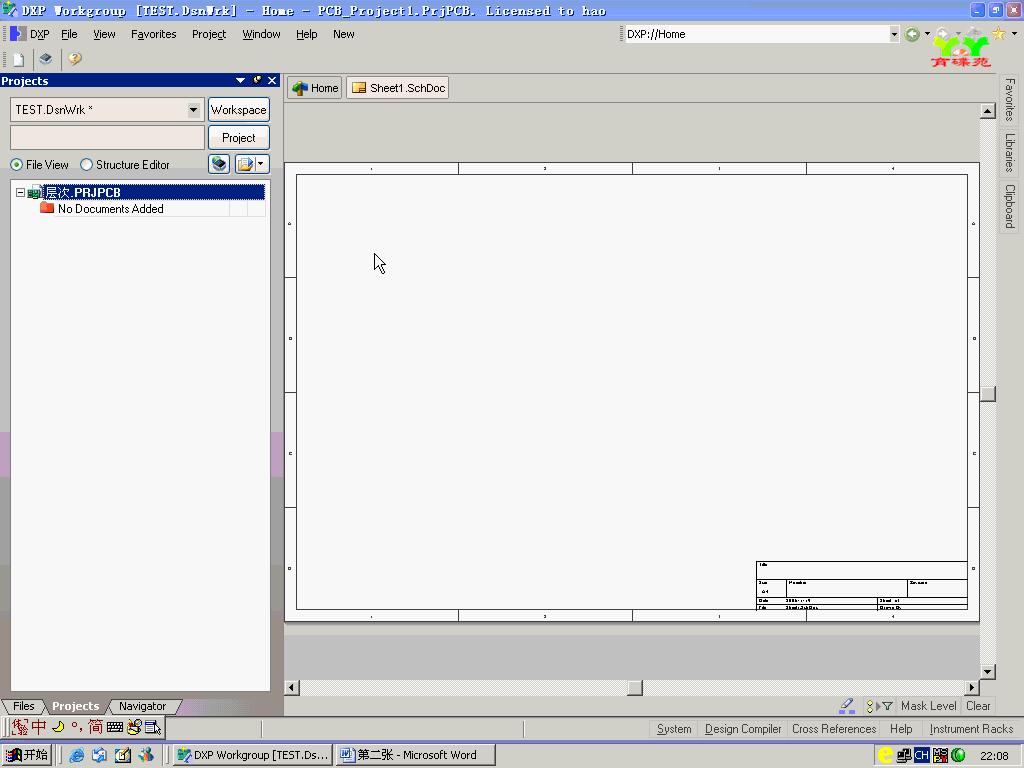Click the horizontal scrollbar right arrow

(x=972, y=688)
